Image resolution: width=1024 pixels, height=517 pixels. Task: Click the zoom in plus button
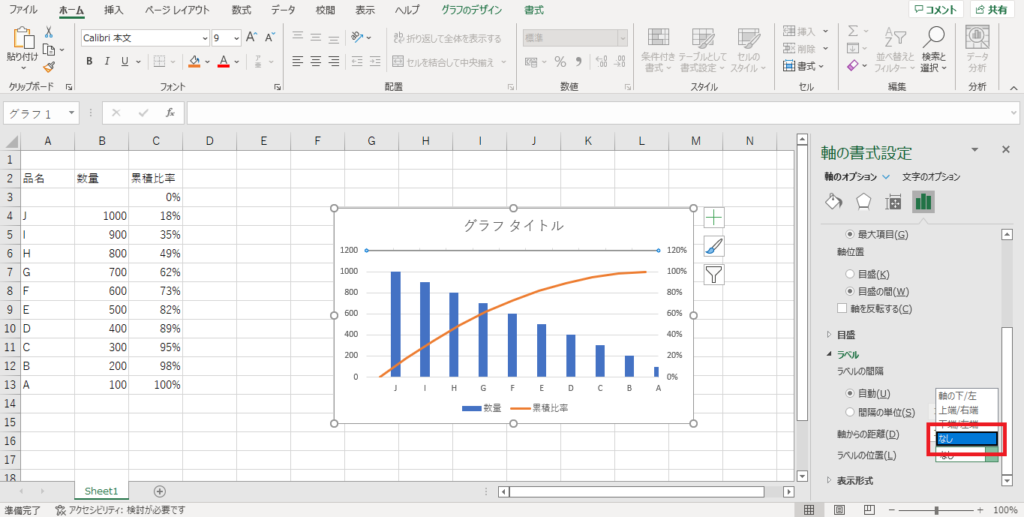point(980,510)
